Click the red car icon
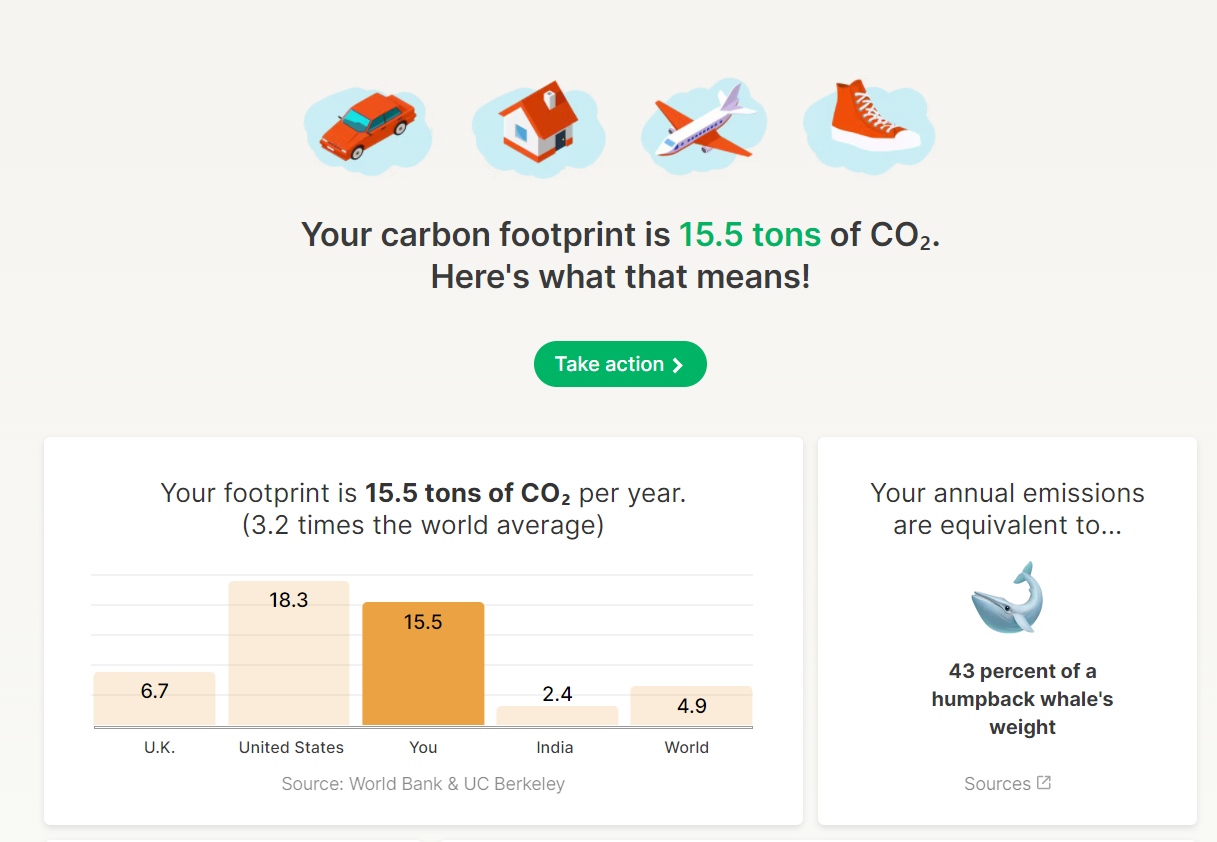 coord(367,128)
